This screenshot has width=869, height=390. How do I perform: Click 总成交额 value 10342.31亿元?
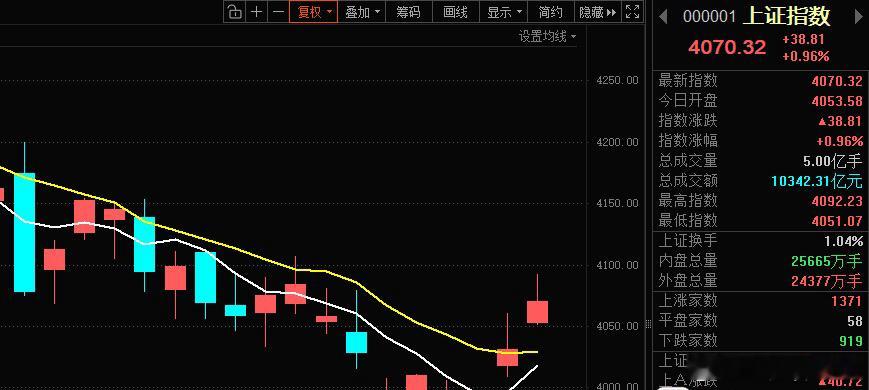[817, 181]
